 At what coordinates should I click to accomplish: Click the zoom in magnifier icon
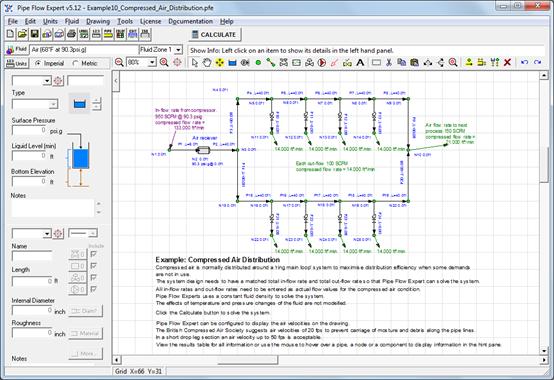[164, 63]
